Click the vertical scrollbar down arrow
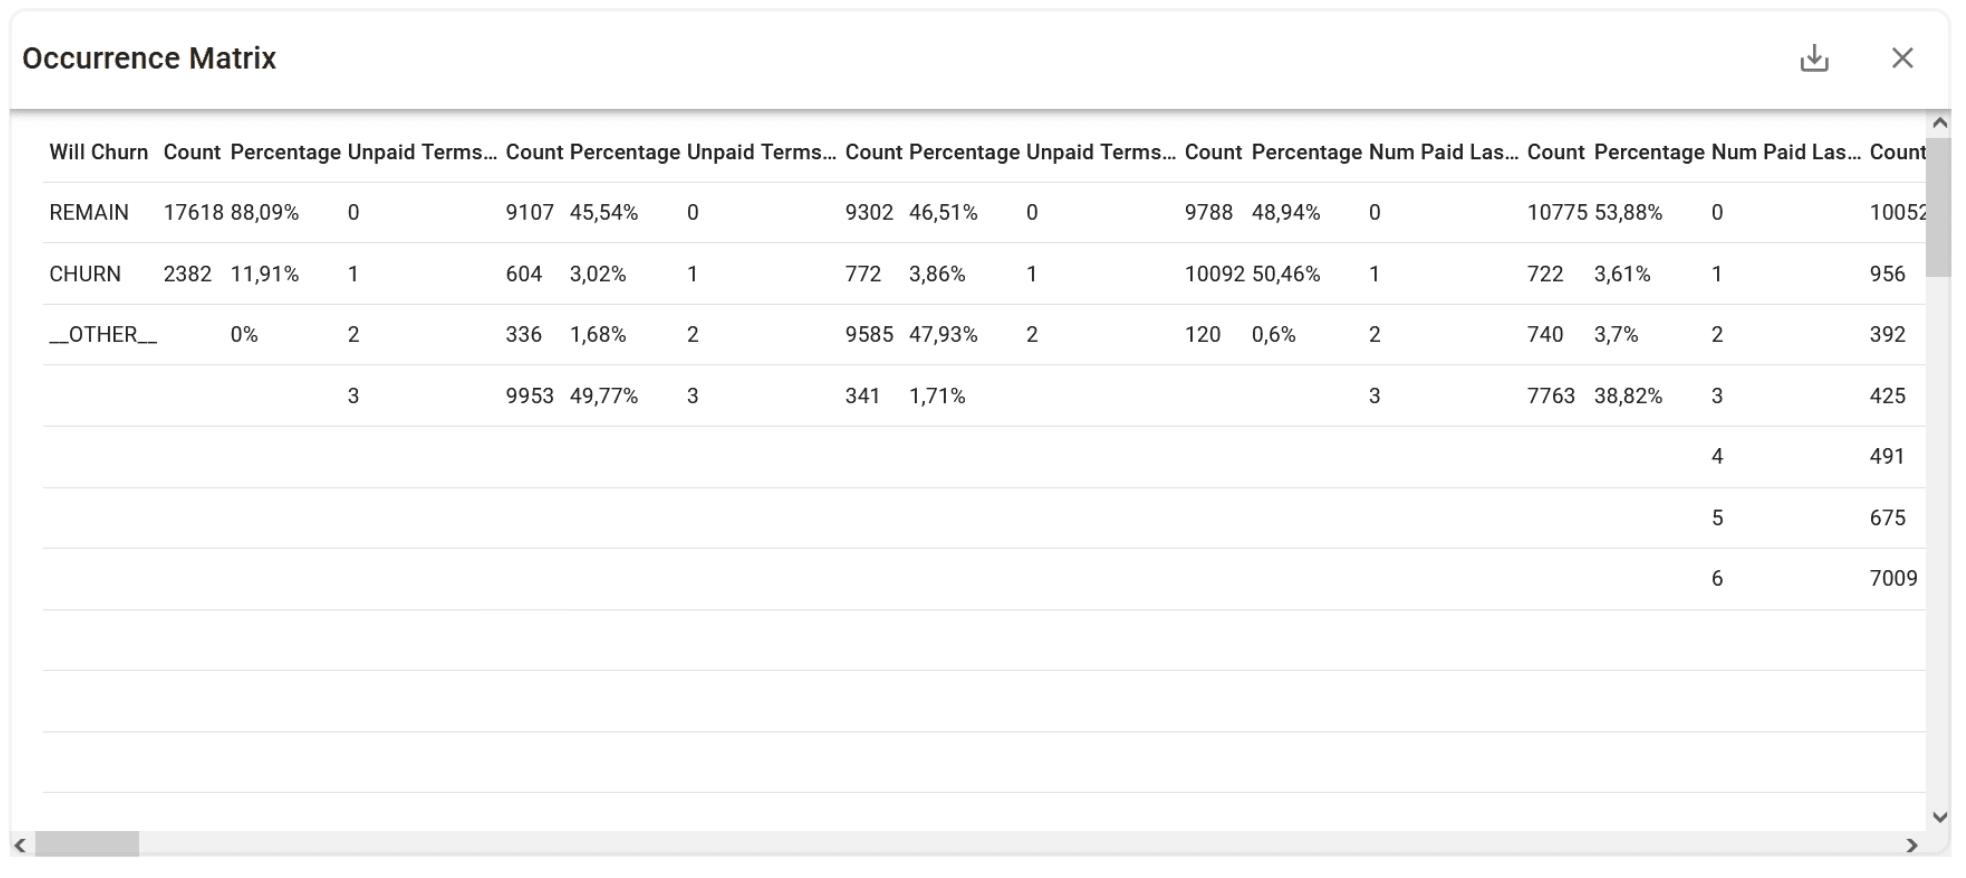This screenshot has width=1966, height=878. coord(1939,817)
